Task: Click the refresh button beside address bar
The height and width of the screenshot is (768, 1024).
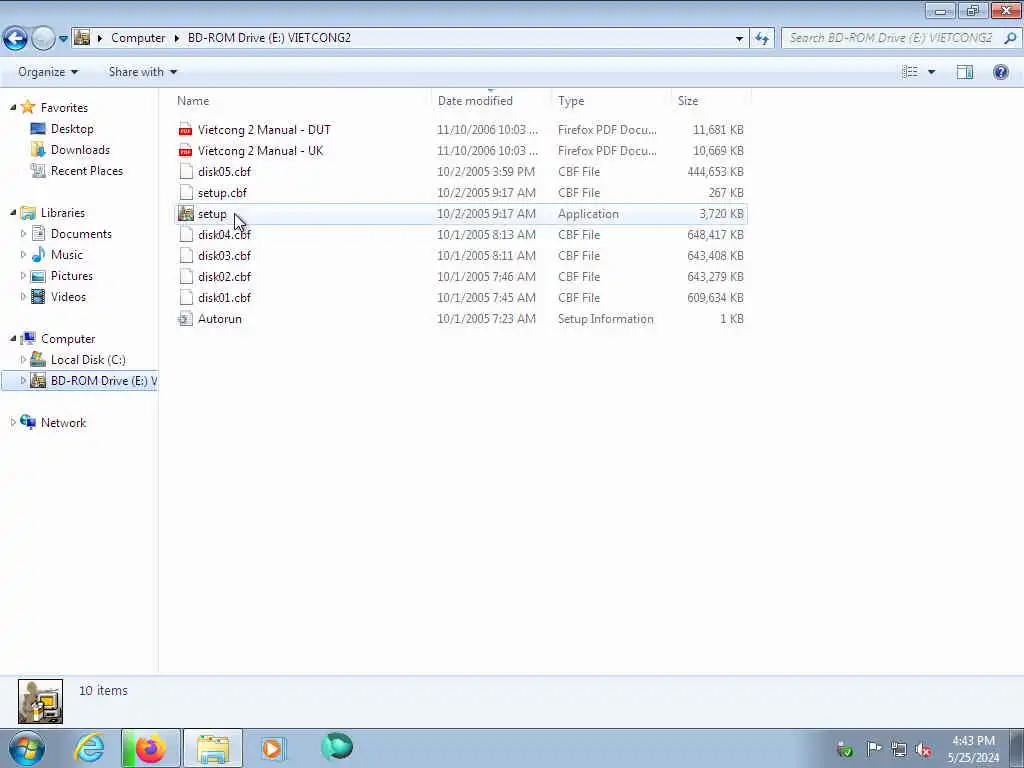Action: (761, 38)
